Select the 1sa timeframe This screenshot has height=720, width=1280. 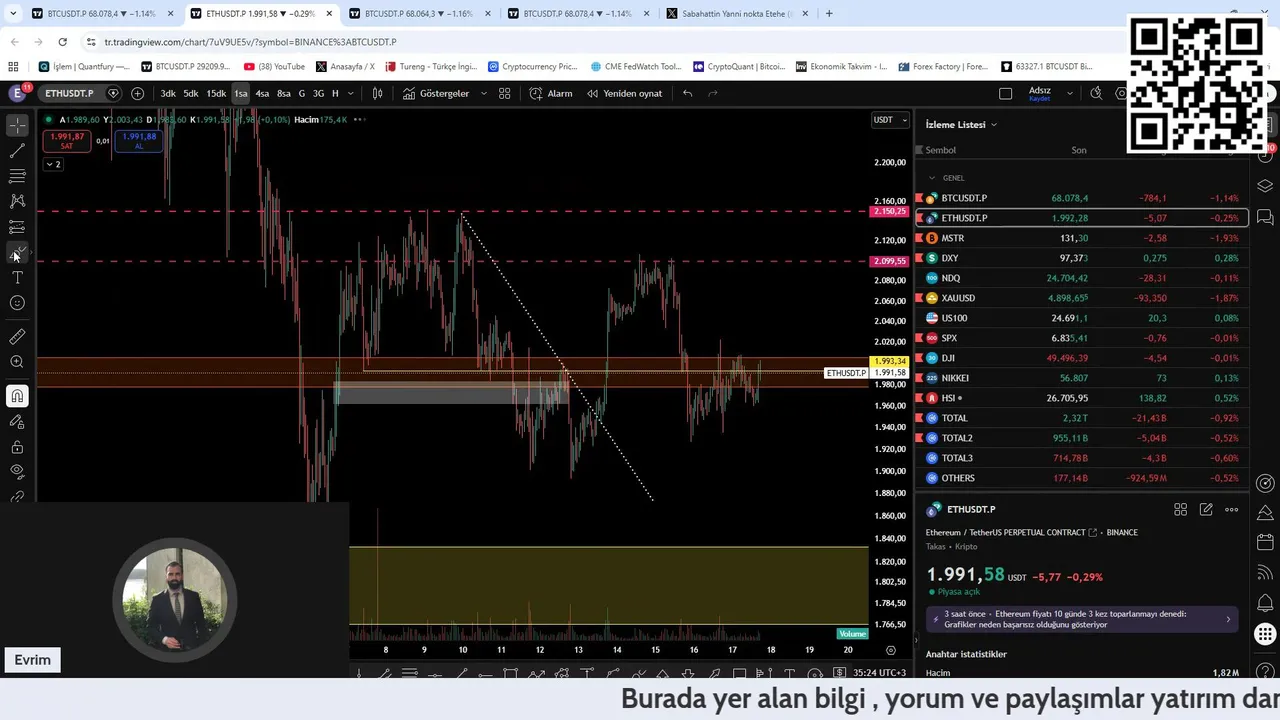(241, 93)
